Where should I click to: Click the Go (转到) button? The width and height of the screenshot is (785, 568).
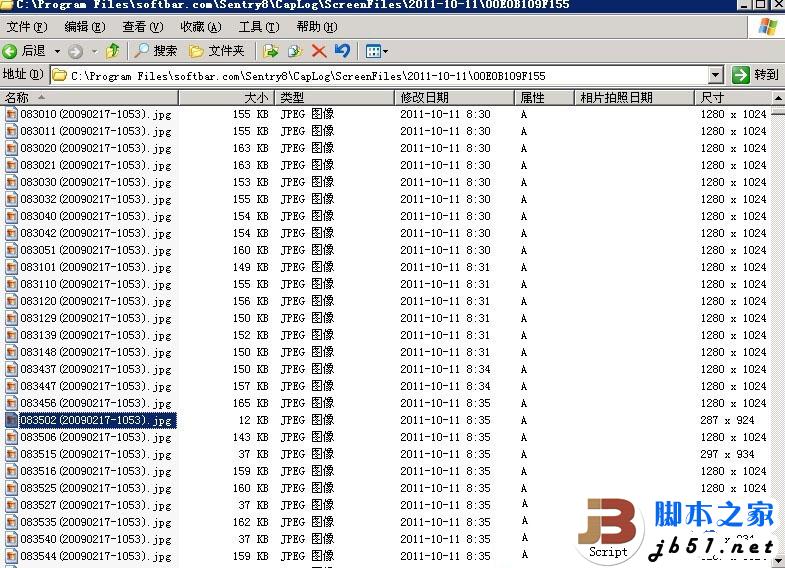[x=755, y=75]
